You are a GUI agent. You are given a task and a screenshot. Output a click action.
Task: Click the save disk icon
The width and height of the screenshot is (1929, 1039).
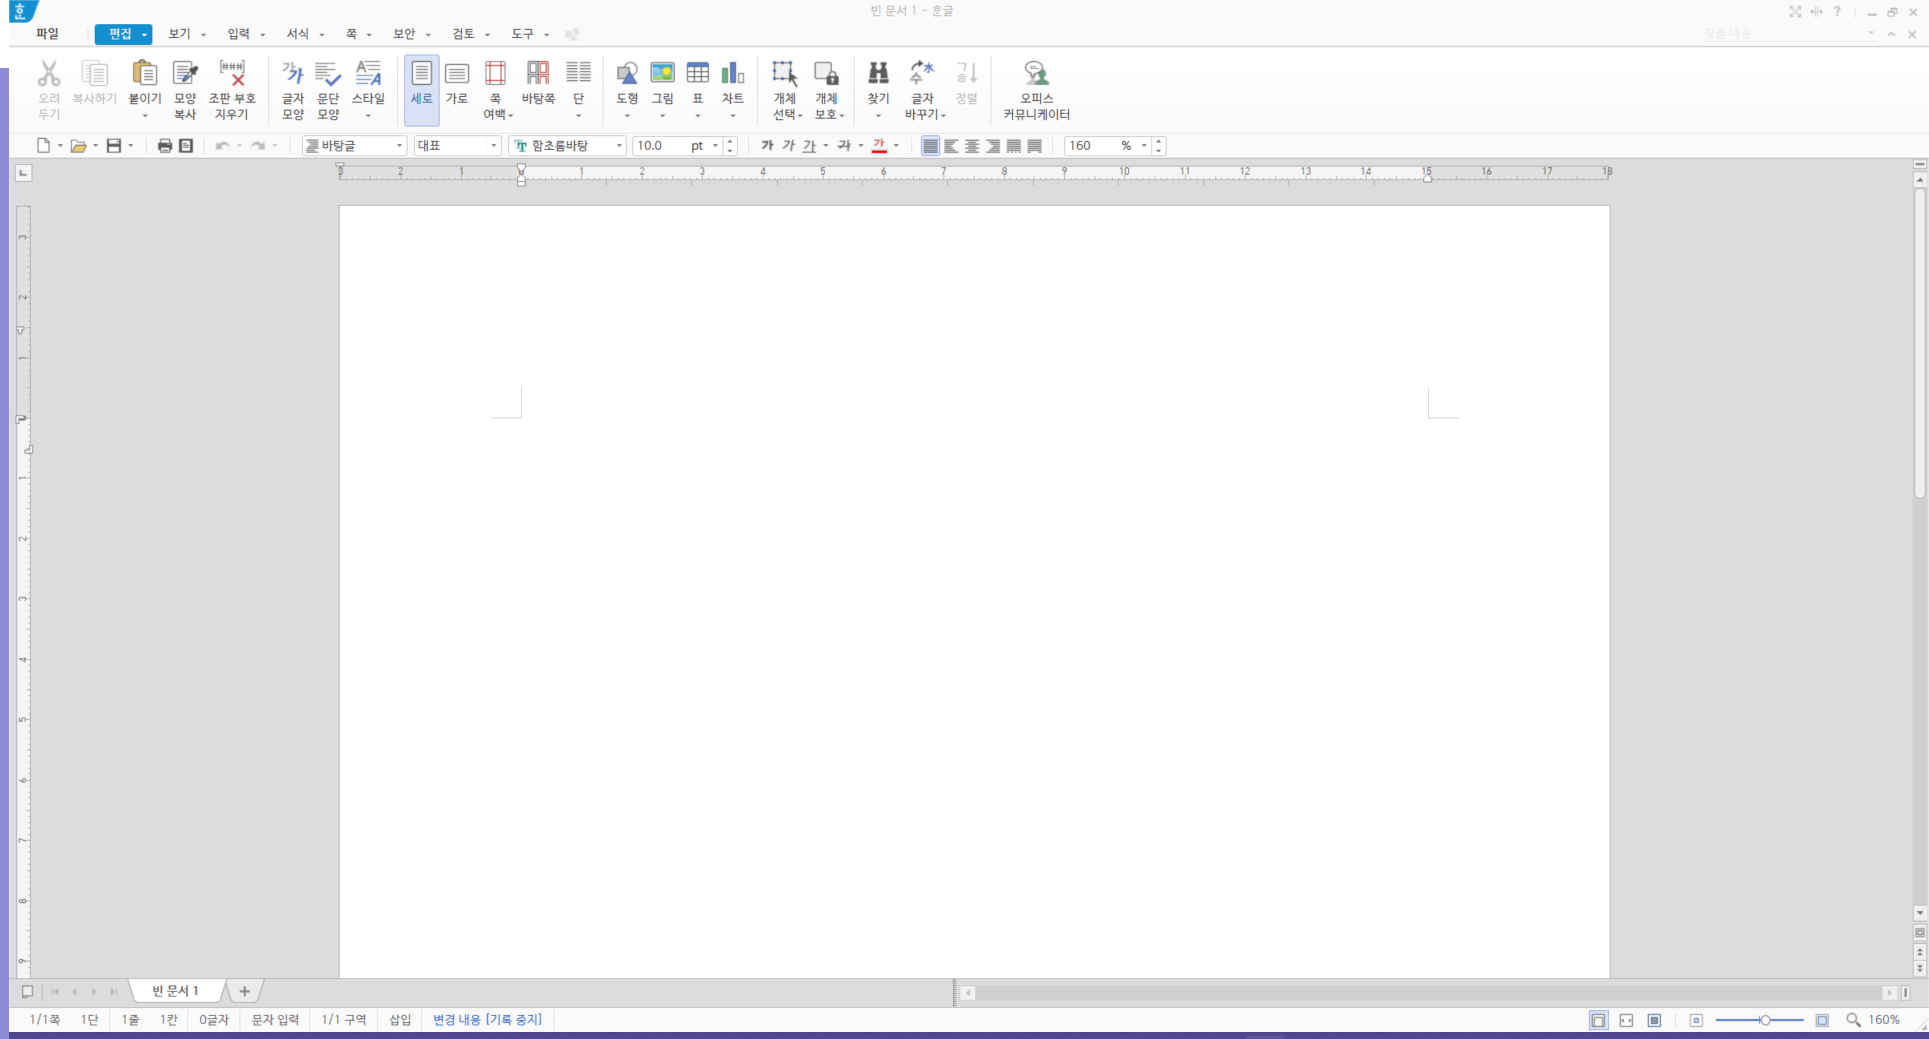tap(114, 146)
